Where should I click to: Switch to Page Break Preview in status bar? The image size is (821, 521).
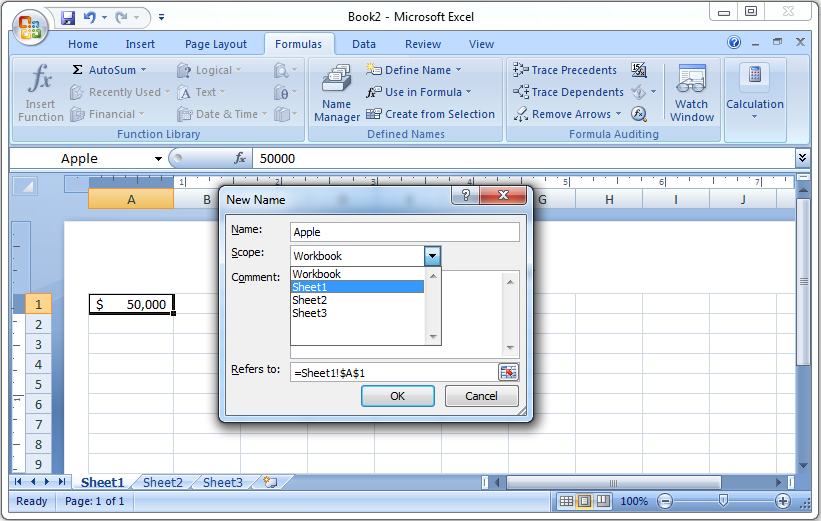(603, 502)
